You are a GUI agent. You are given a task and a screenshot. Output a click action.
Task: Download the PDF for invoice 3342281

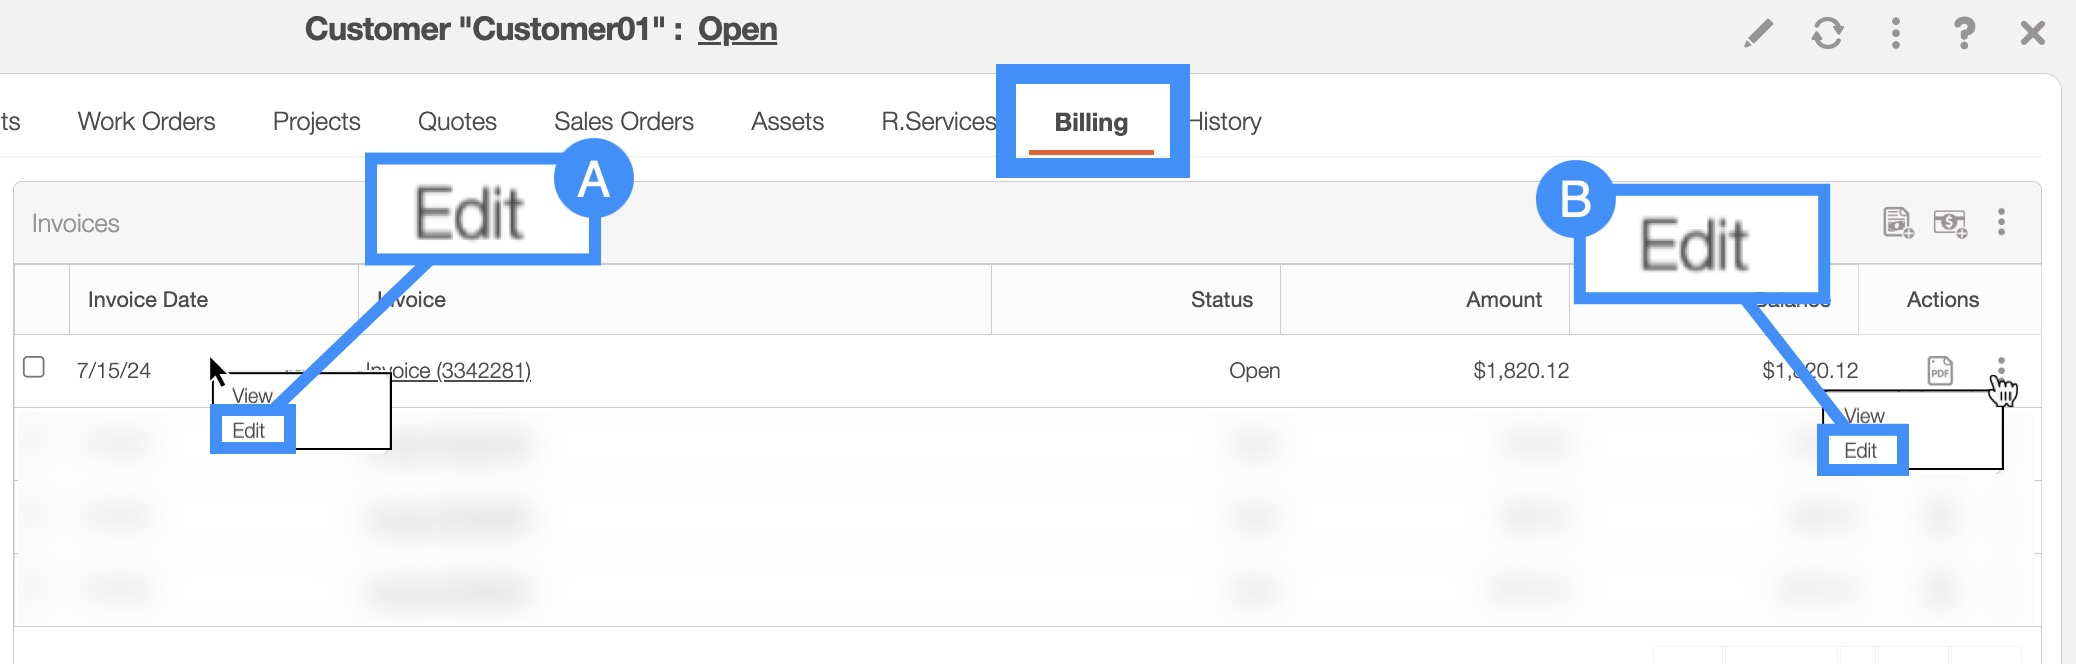tap(1939, 370)
